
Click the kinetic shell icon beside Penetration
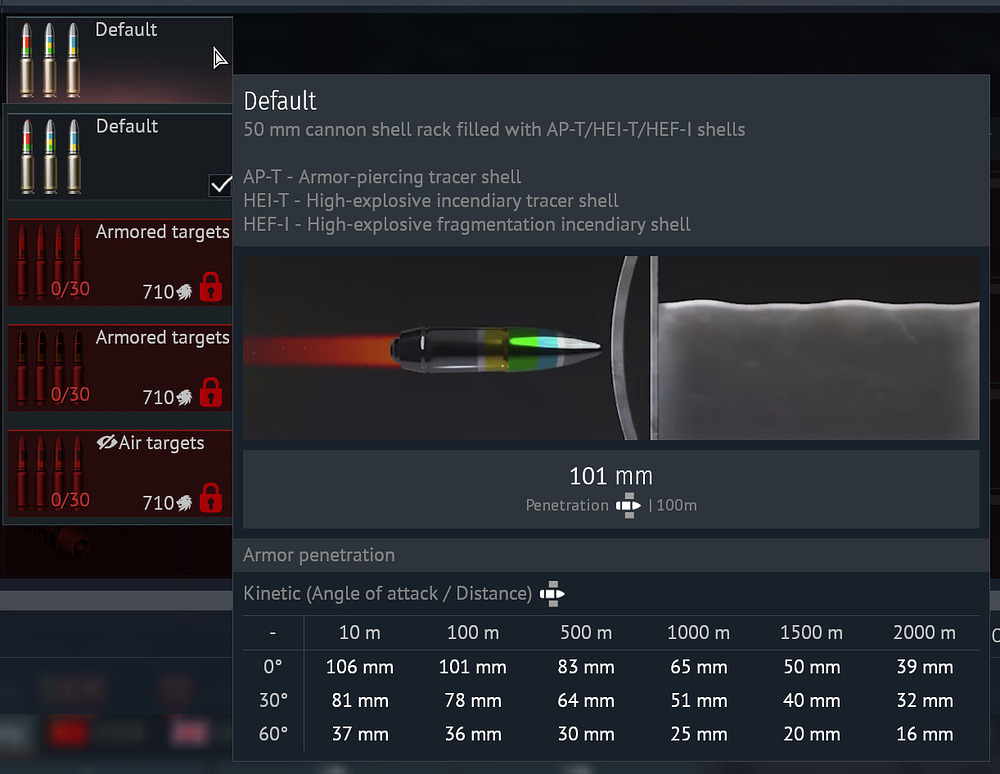(628, 505)
